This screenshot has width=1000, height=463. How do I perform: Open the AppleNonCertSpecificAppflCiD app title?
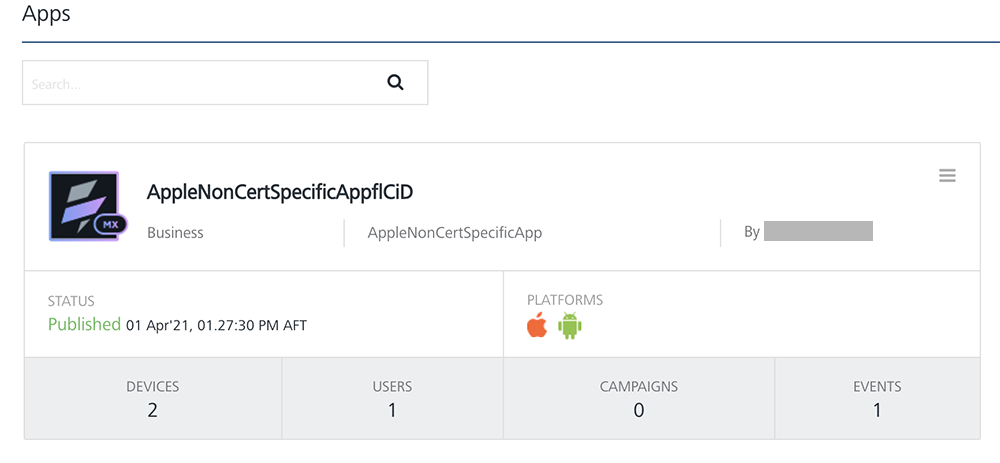click(280, 192)
